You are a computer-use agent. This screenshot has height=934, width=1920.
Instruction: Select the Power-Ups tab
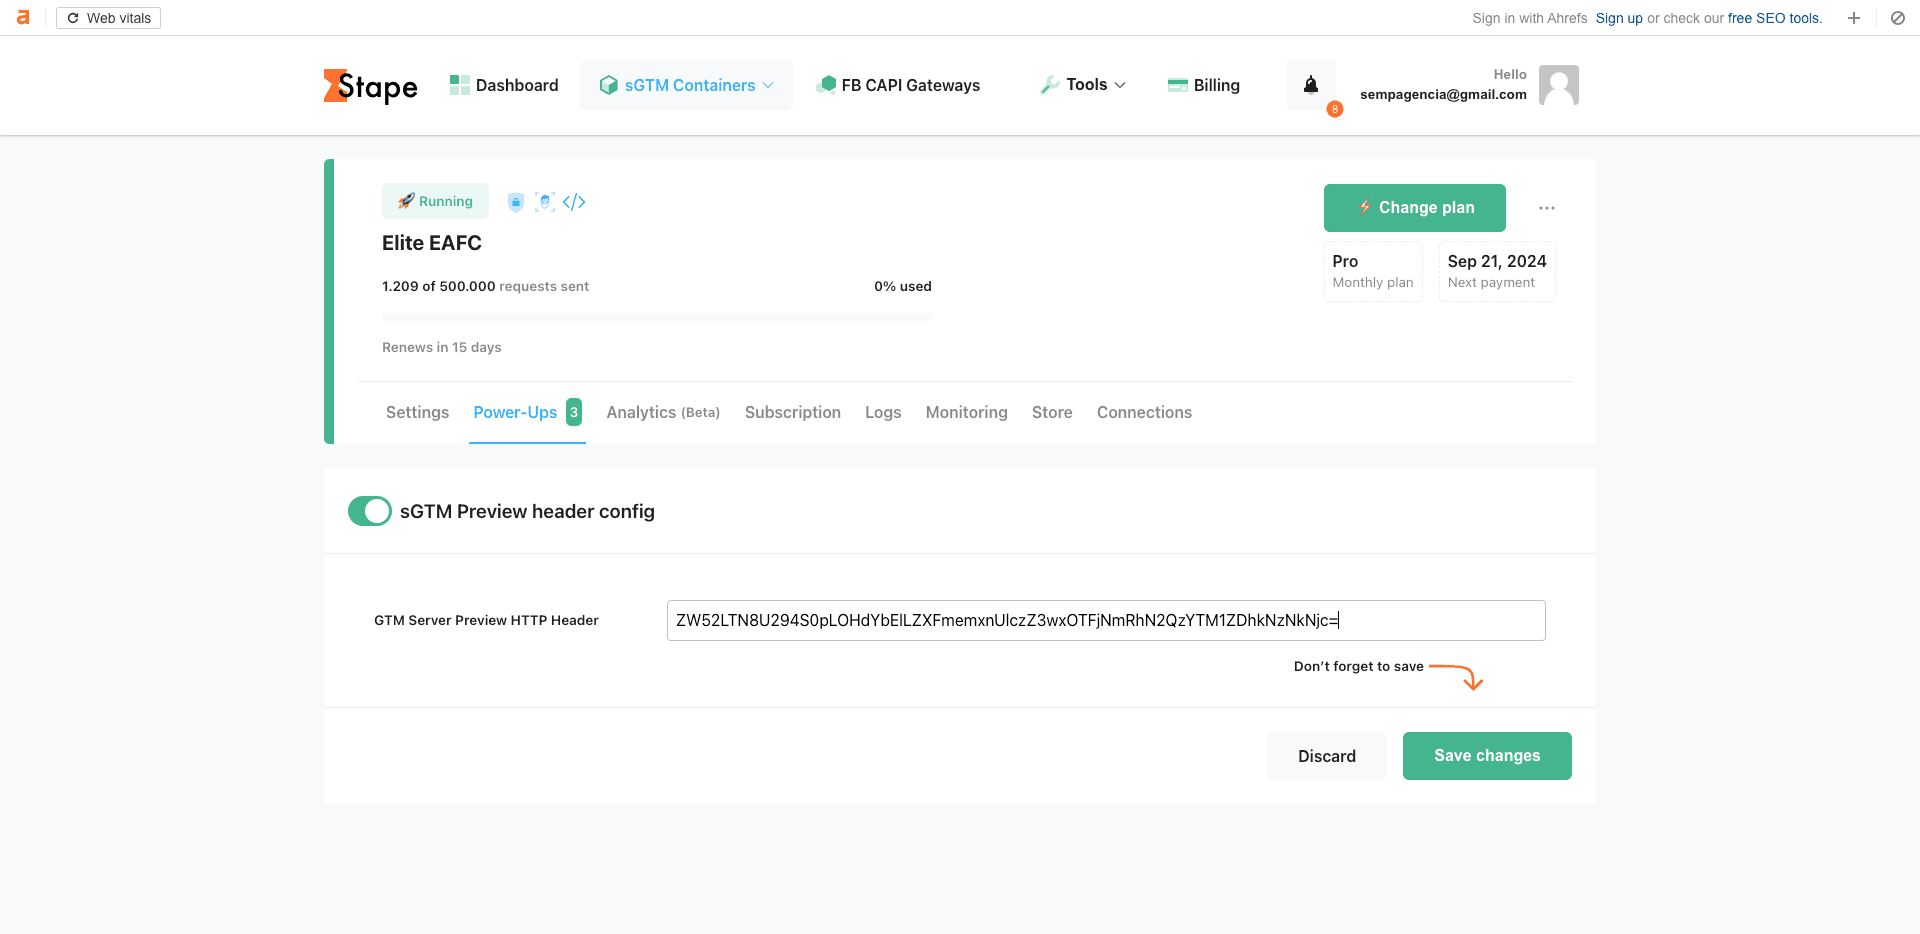527,412
